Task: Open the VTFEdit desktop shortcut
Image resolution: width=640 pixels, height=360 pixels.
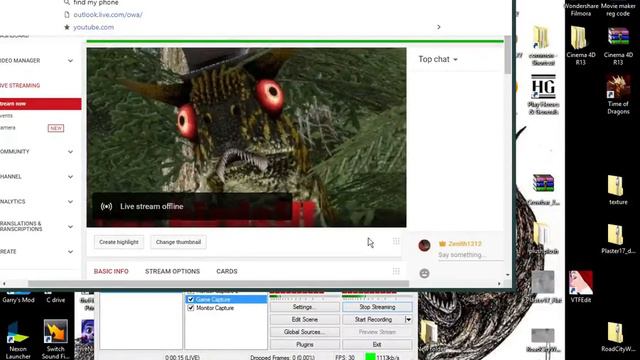Action: [x=581, y=282]
